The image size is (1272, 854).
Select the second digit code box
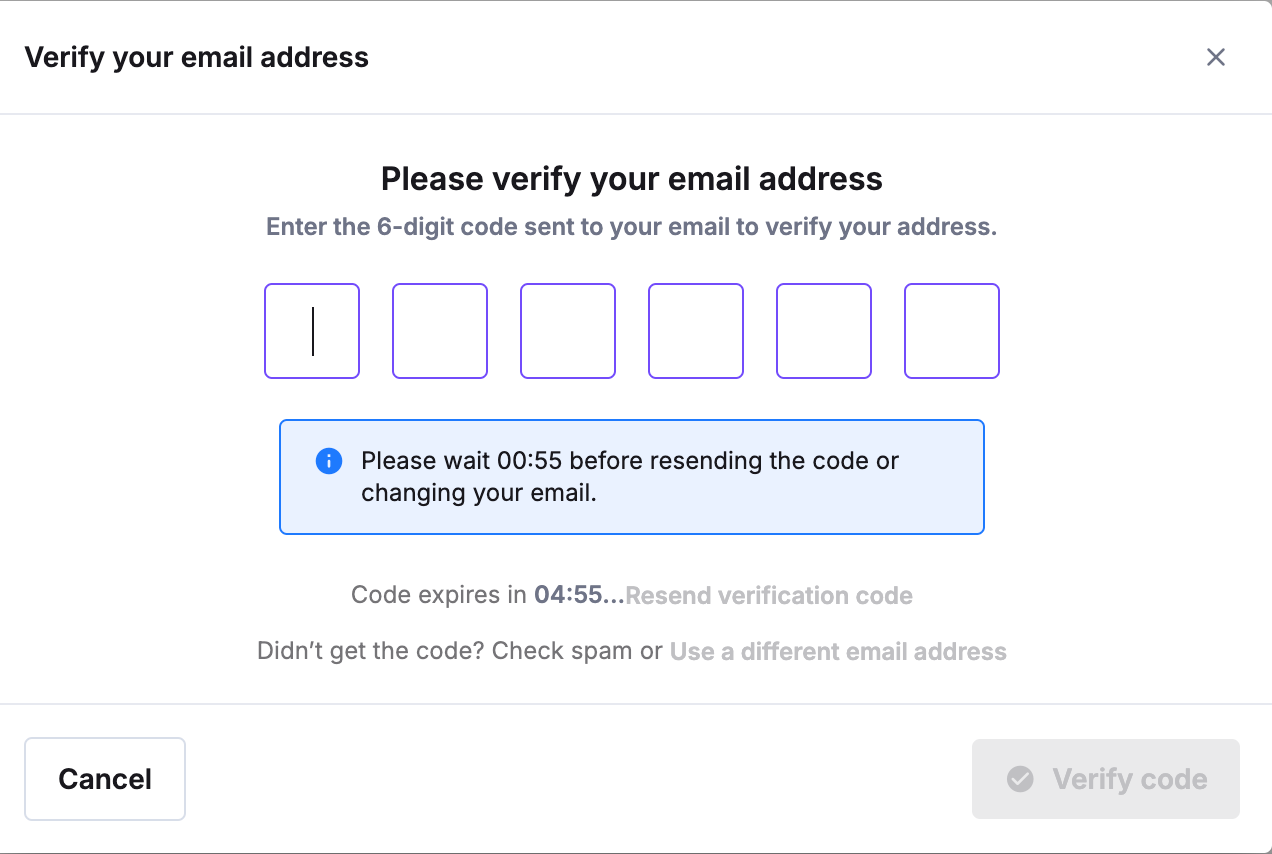click(440, 331)
